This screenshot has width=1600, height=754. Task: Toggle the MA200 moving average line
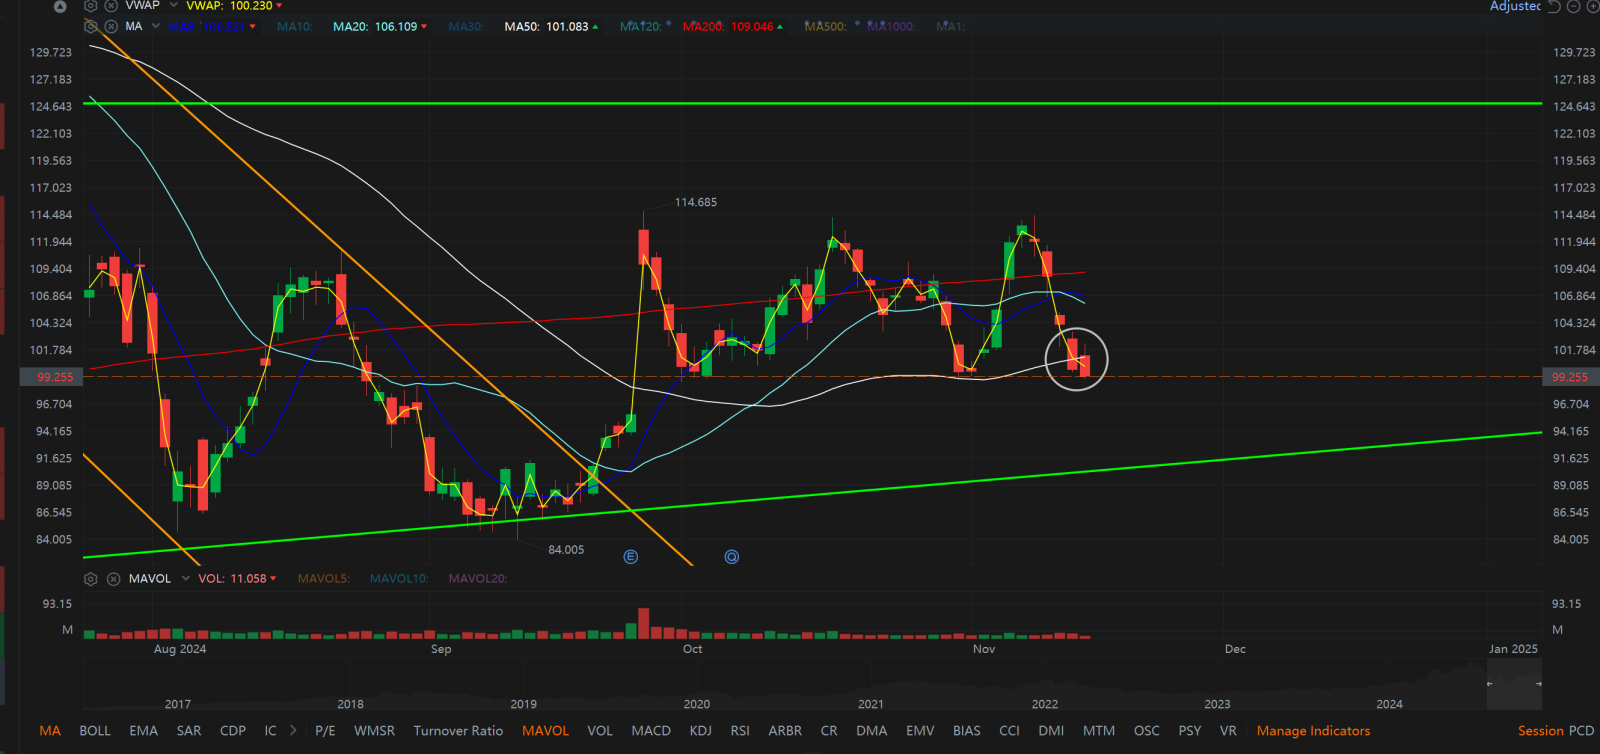(732, 27)
